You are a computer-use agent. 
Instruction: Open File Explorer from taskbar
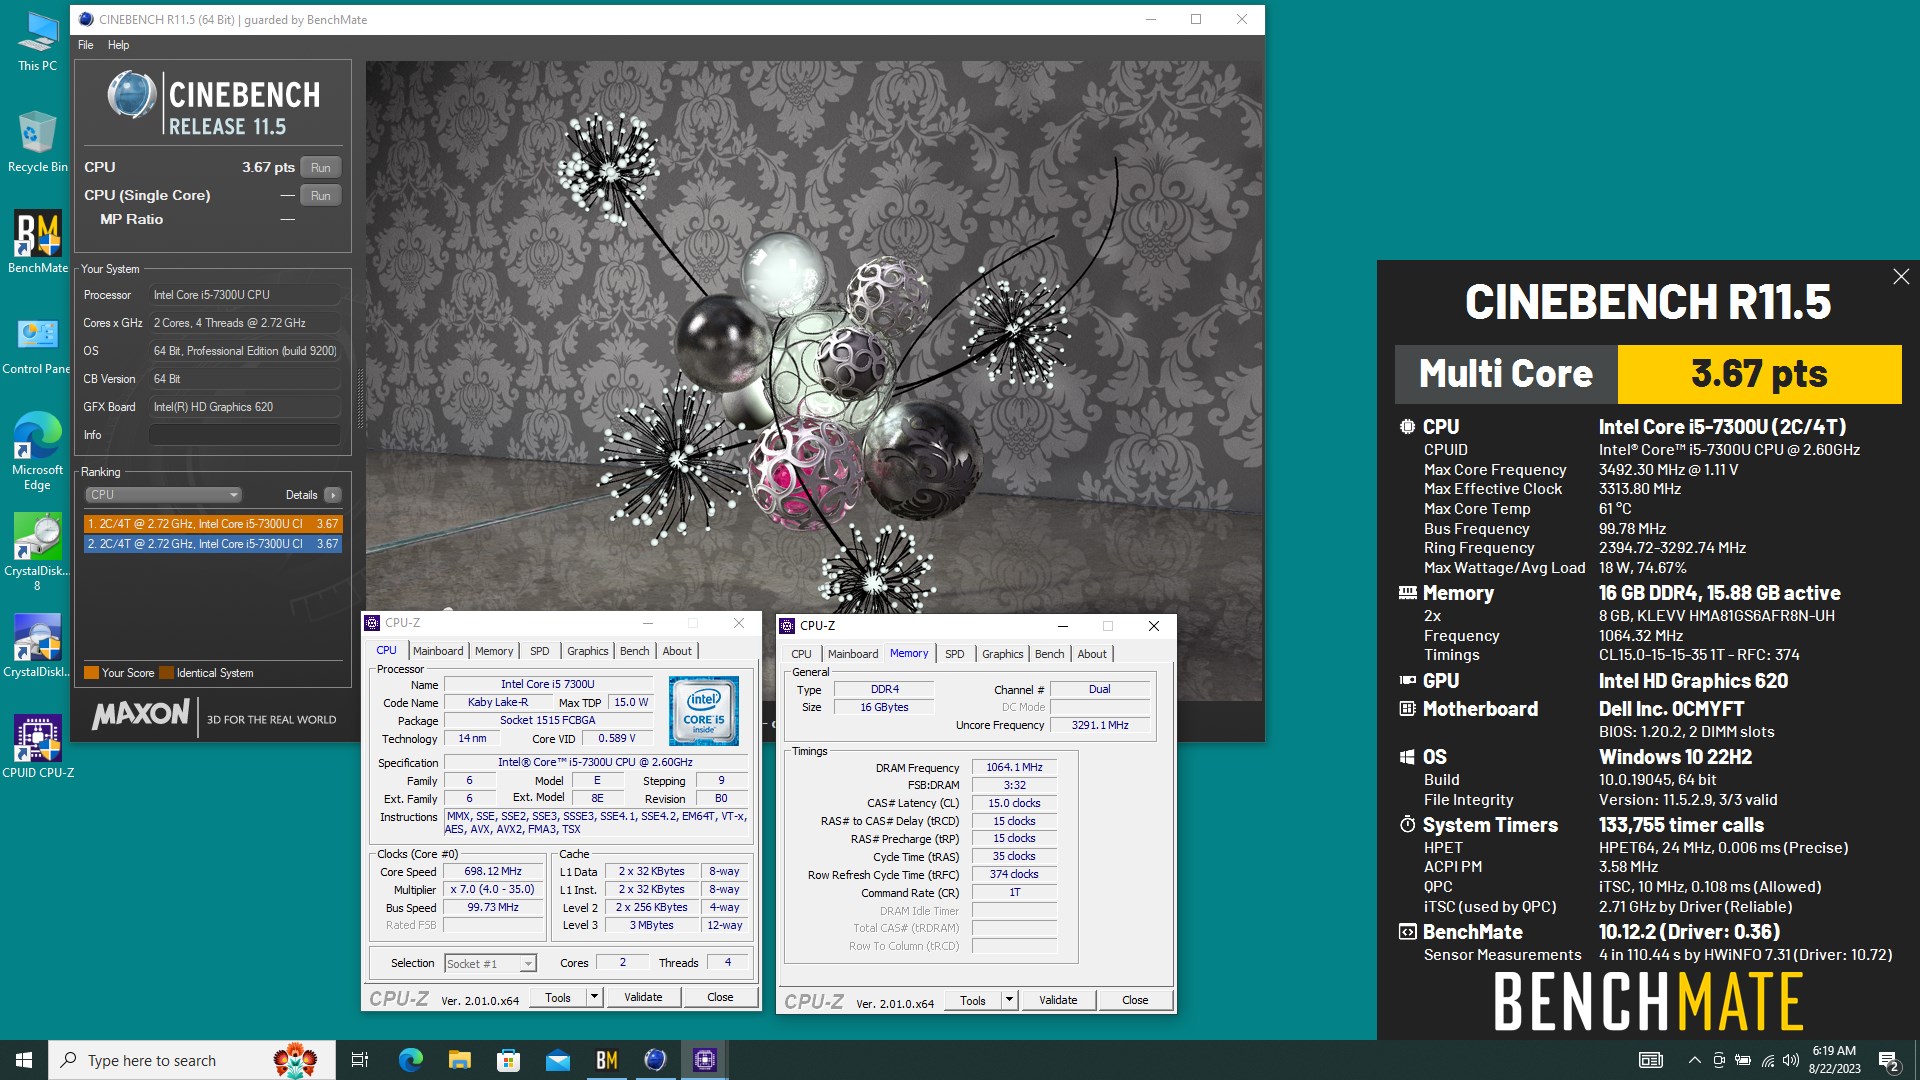tap(459, 1060)
